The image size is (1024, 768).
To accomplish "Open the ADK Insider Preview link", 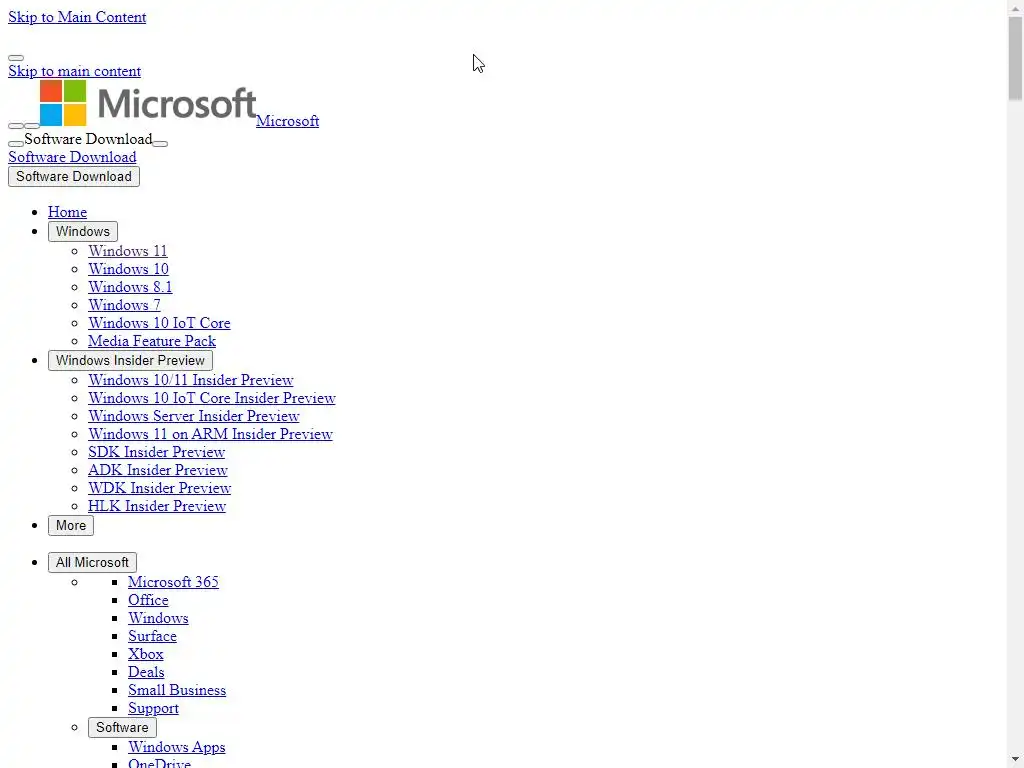I will tap(158, 470).
